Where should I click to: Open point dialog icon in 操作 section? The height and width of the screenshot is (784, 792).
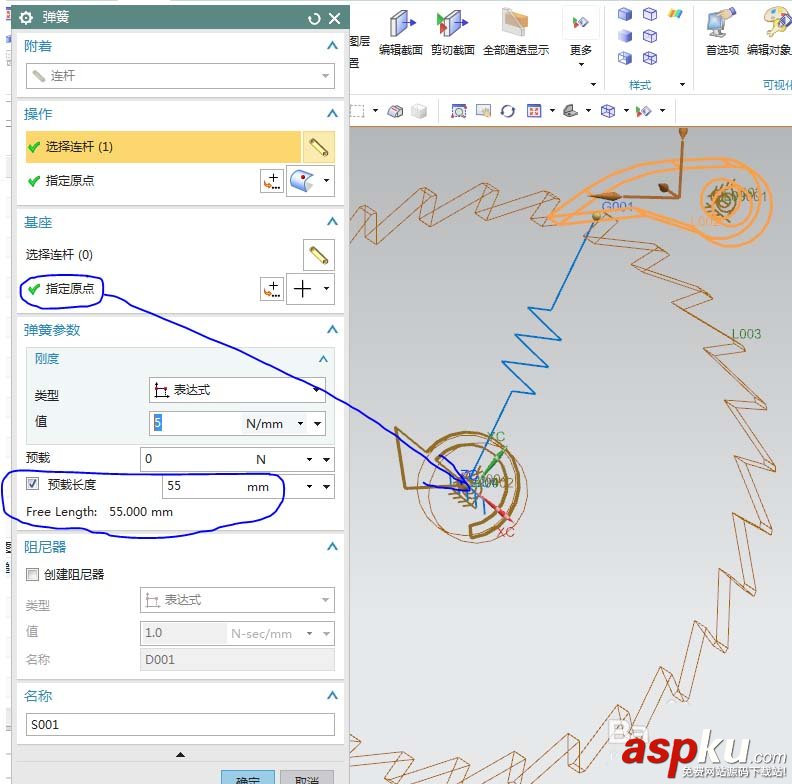tap(272, 181)
